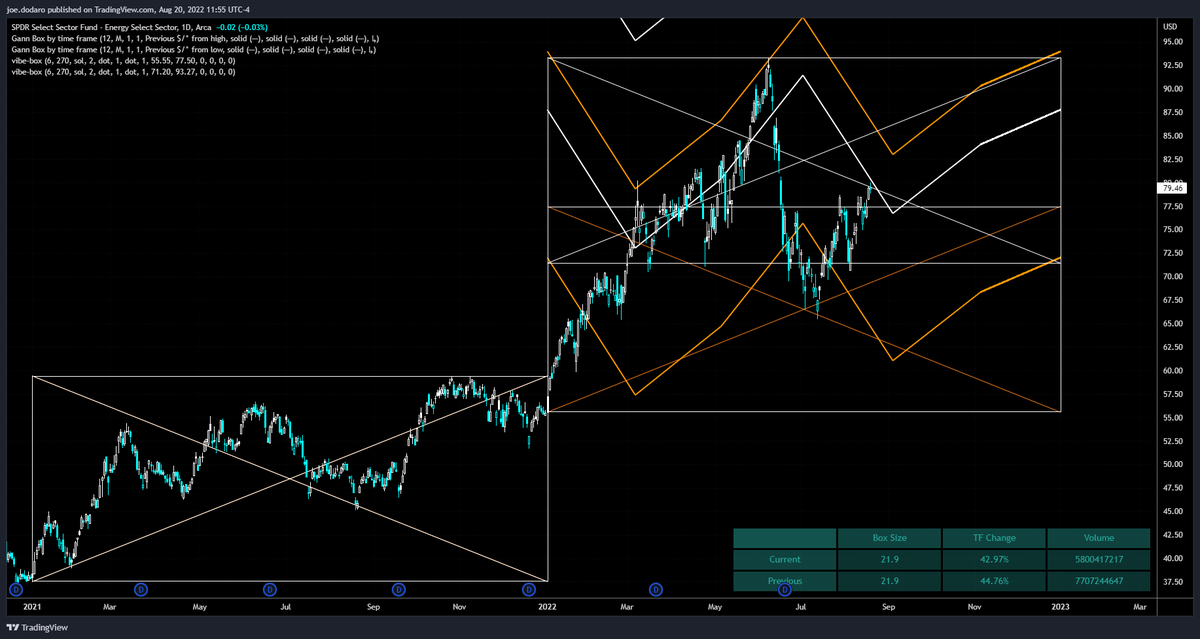Click the 75.00 price axis label
This screenshot has height=639, width=1200.
tap(1172, 230)
